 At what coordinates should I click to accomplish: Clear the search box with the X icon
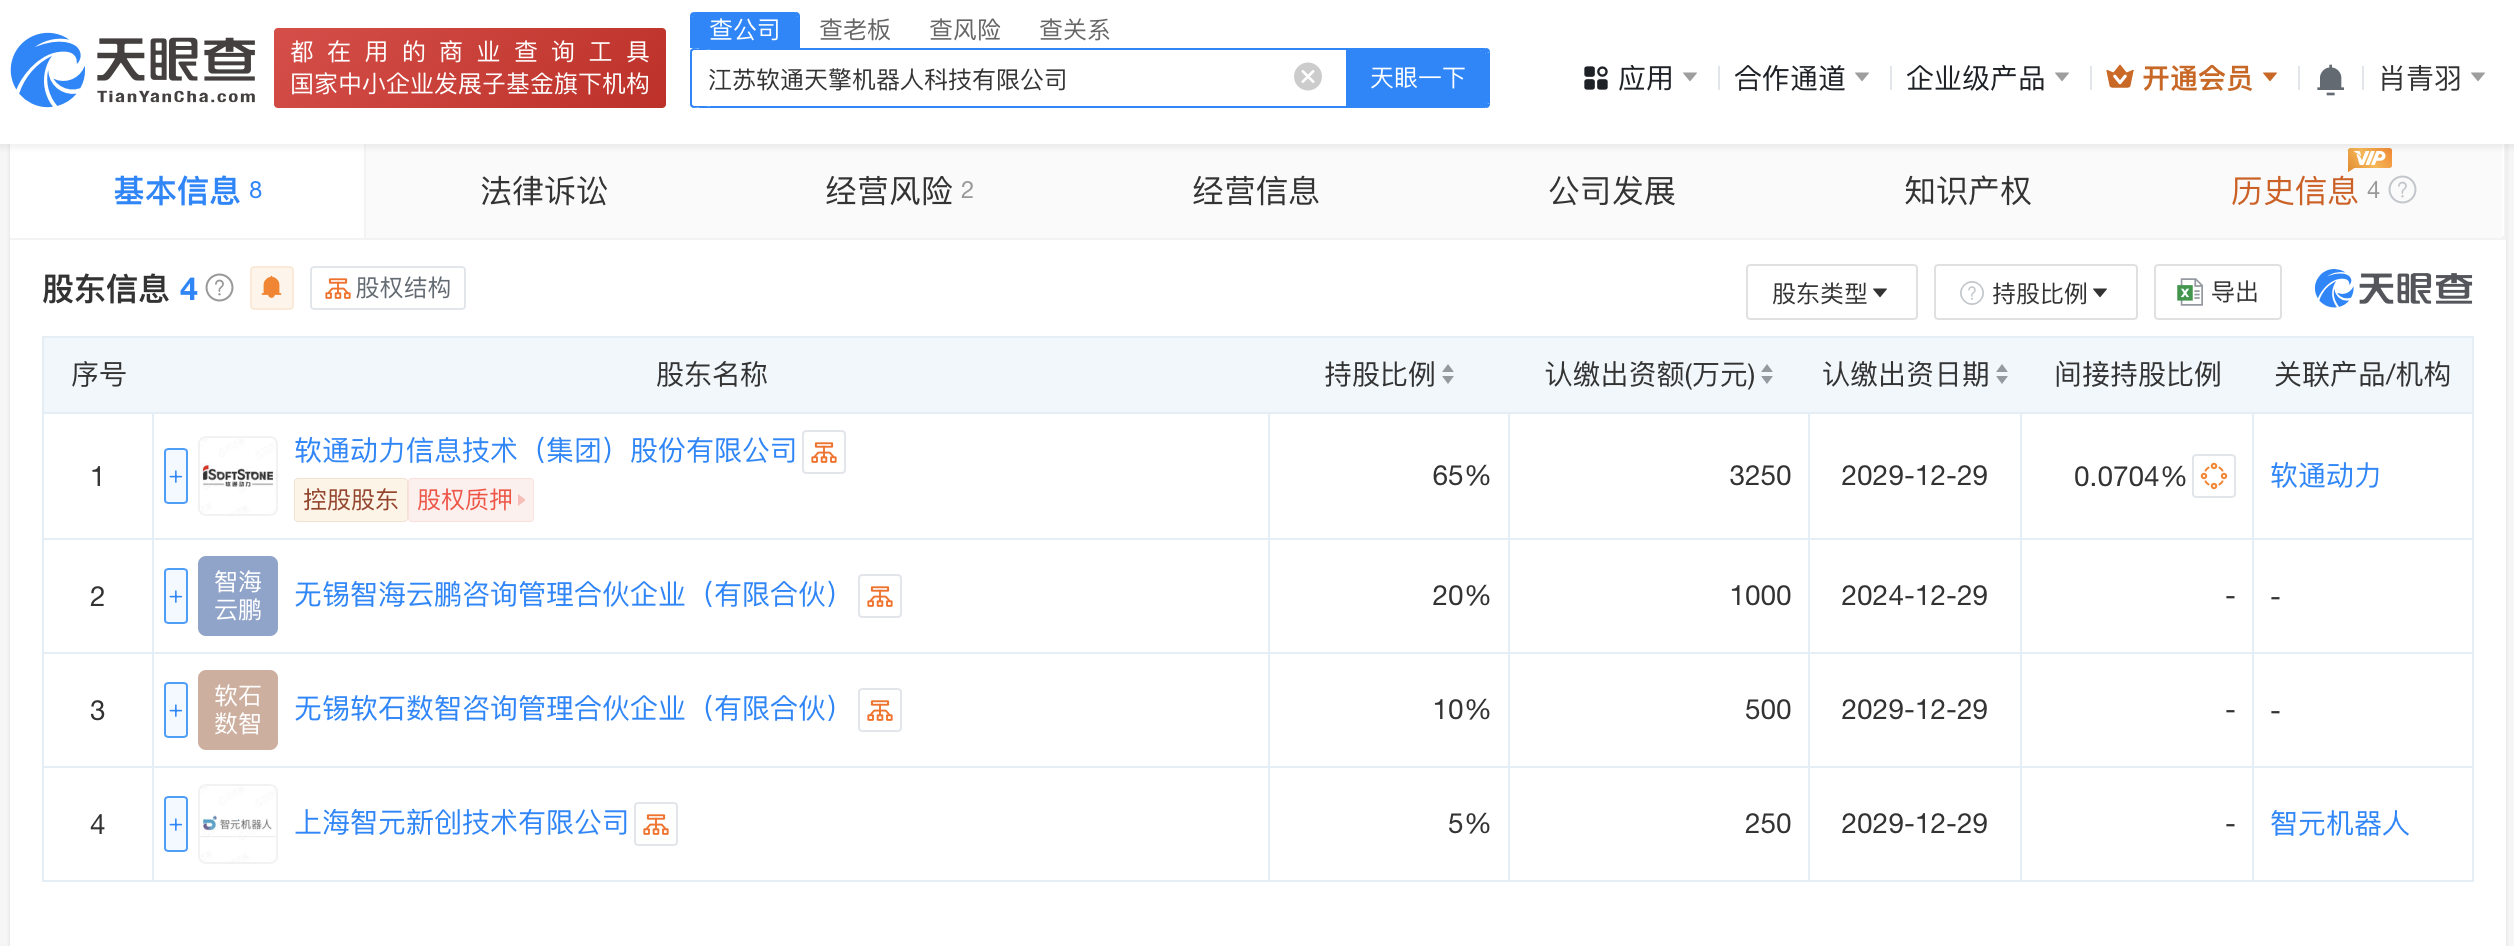(1307, 77)
